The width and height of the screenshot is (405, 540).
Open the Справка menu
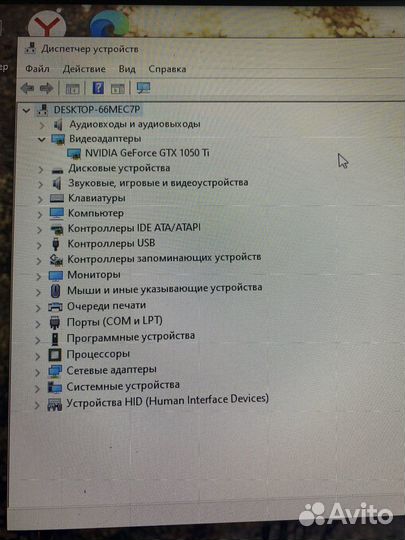[167, 69]
